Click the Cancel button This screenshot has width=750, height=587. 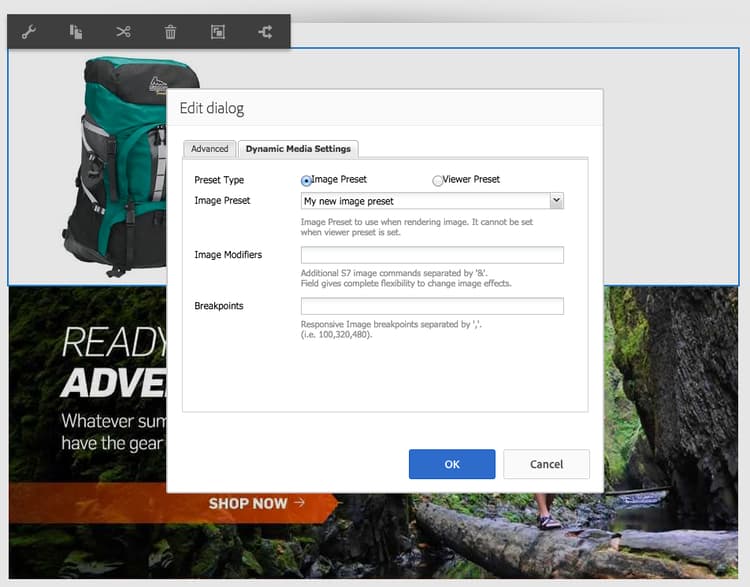[x=546, y=464]
